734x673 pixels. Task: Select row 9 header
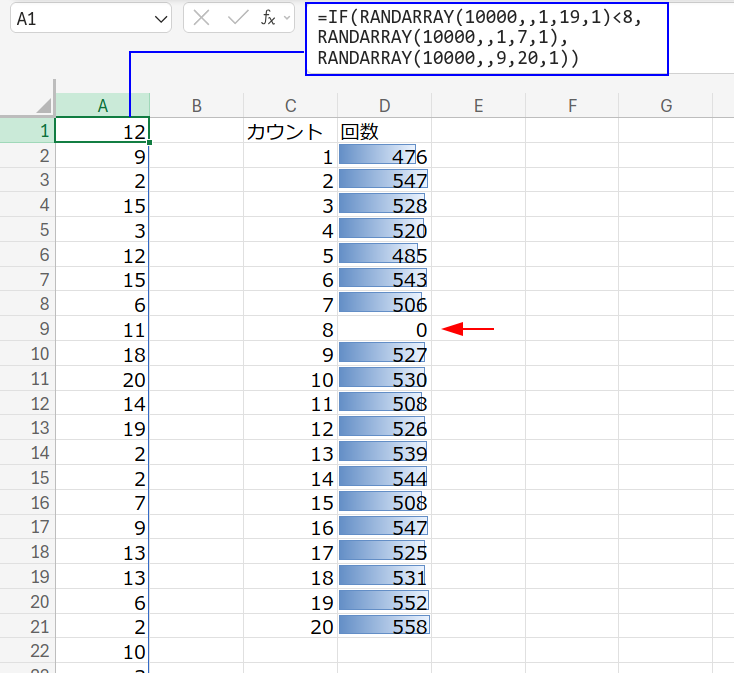tap(27, 329)
